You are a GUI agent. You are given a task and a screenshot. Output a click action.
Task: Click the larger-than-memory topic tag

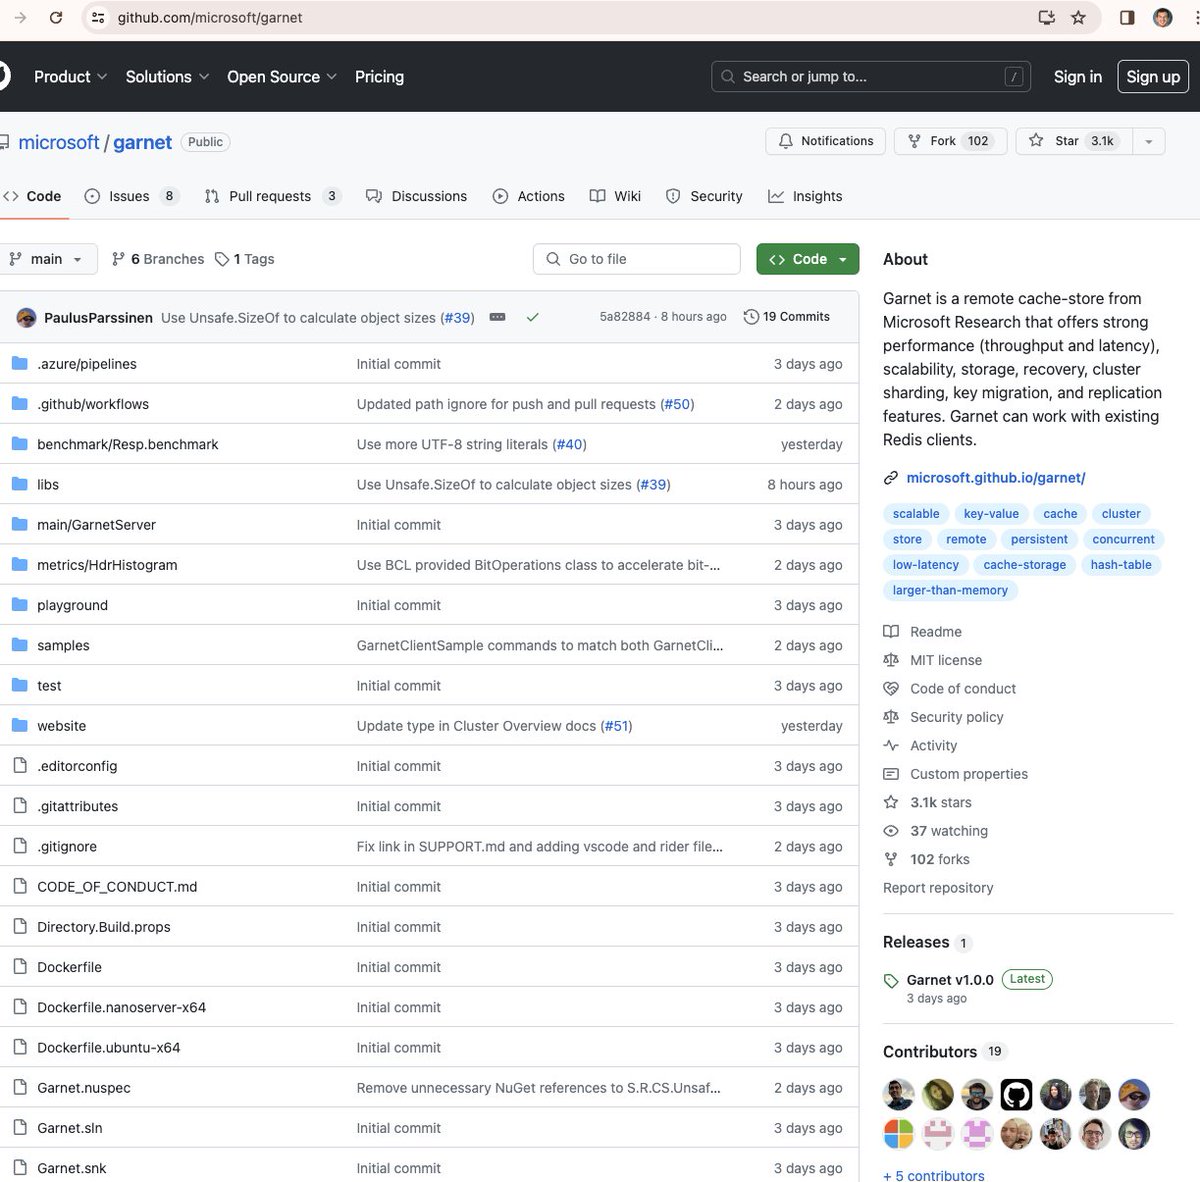[950, 590]
